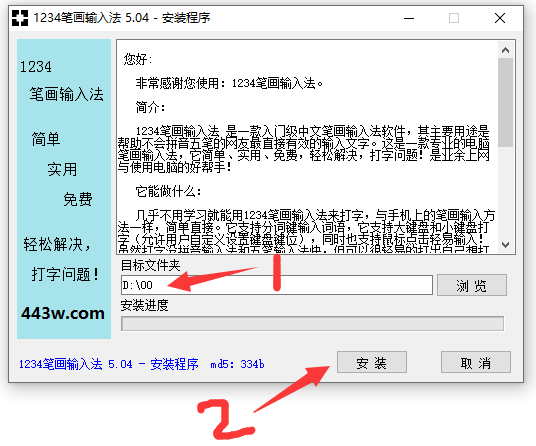
Task: Cancel setup with the 取消 button
Action: coord(475,362)
